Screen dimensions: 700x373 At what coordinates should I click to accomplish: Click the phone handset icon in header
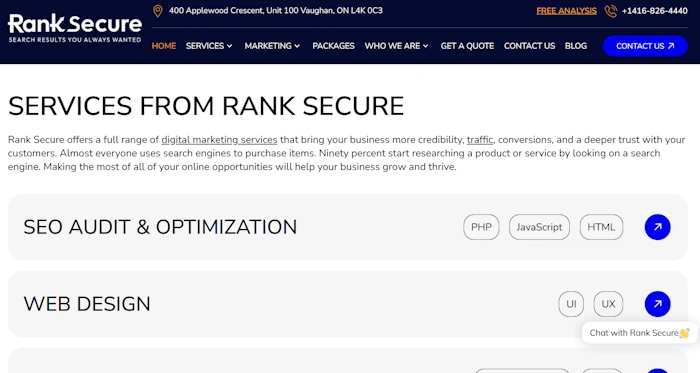click(611, 11)
